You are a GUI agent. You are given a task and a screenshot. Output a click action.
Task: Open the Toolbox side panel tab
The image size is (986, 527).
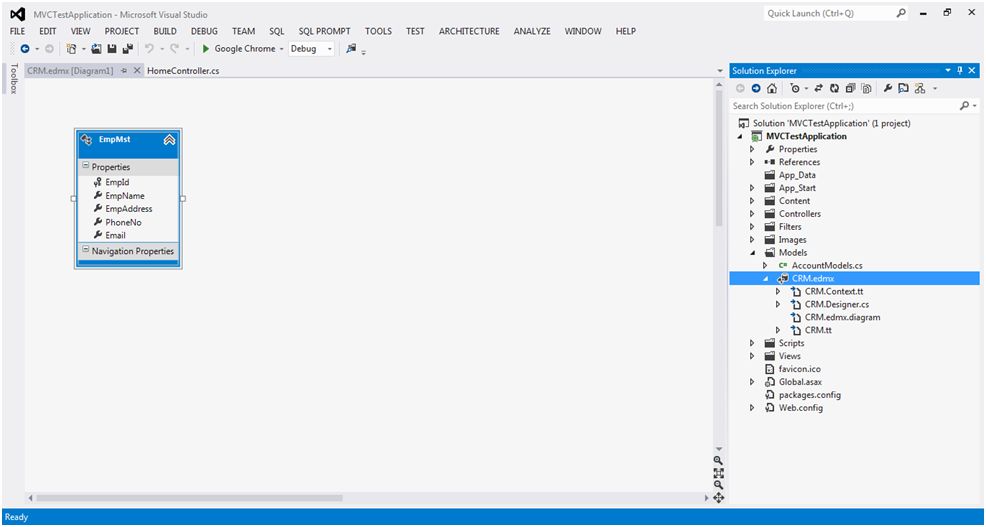pyautogui.click(x=13, y=79)
